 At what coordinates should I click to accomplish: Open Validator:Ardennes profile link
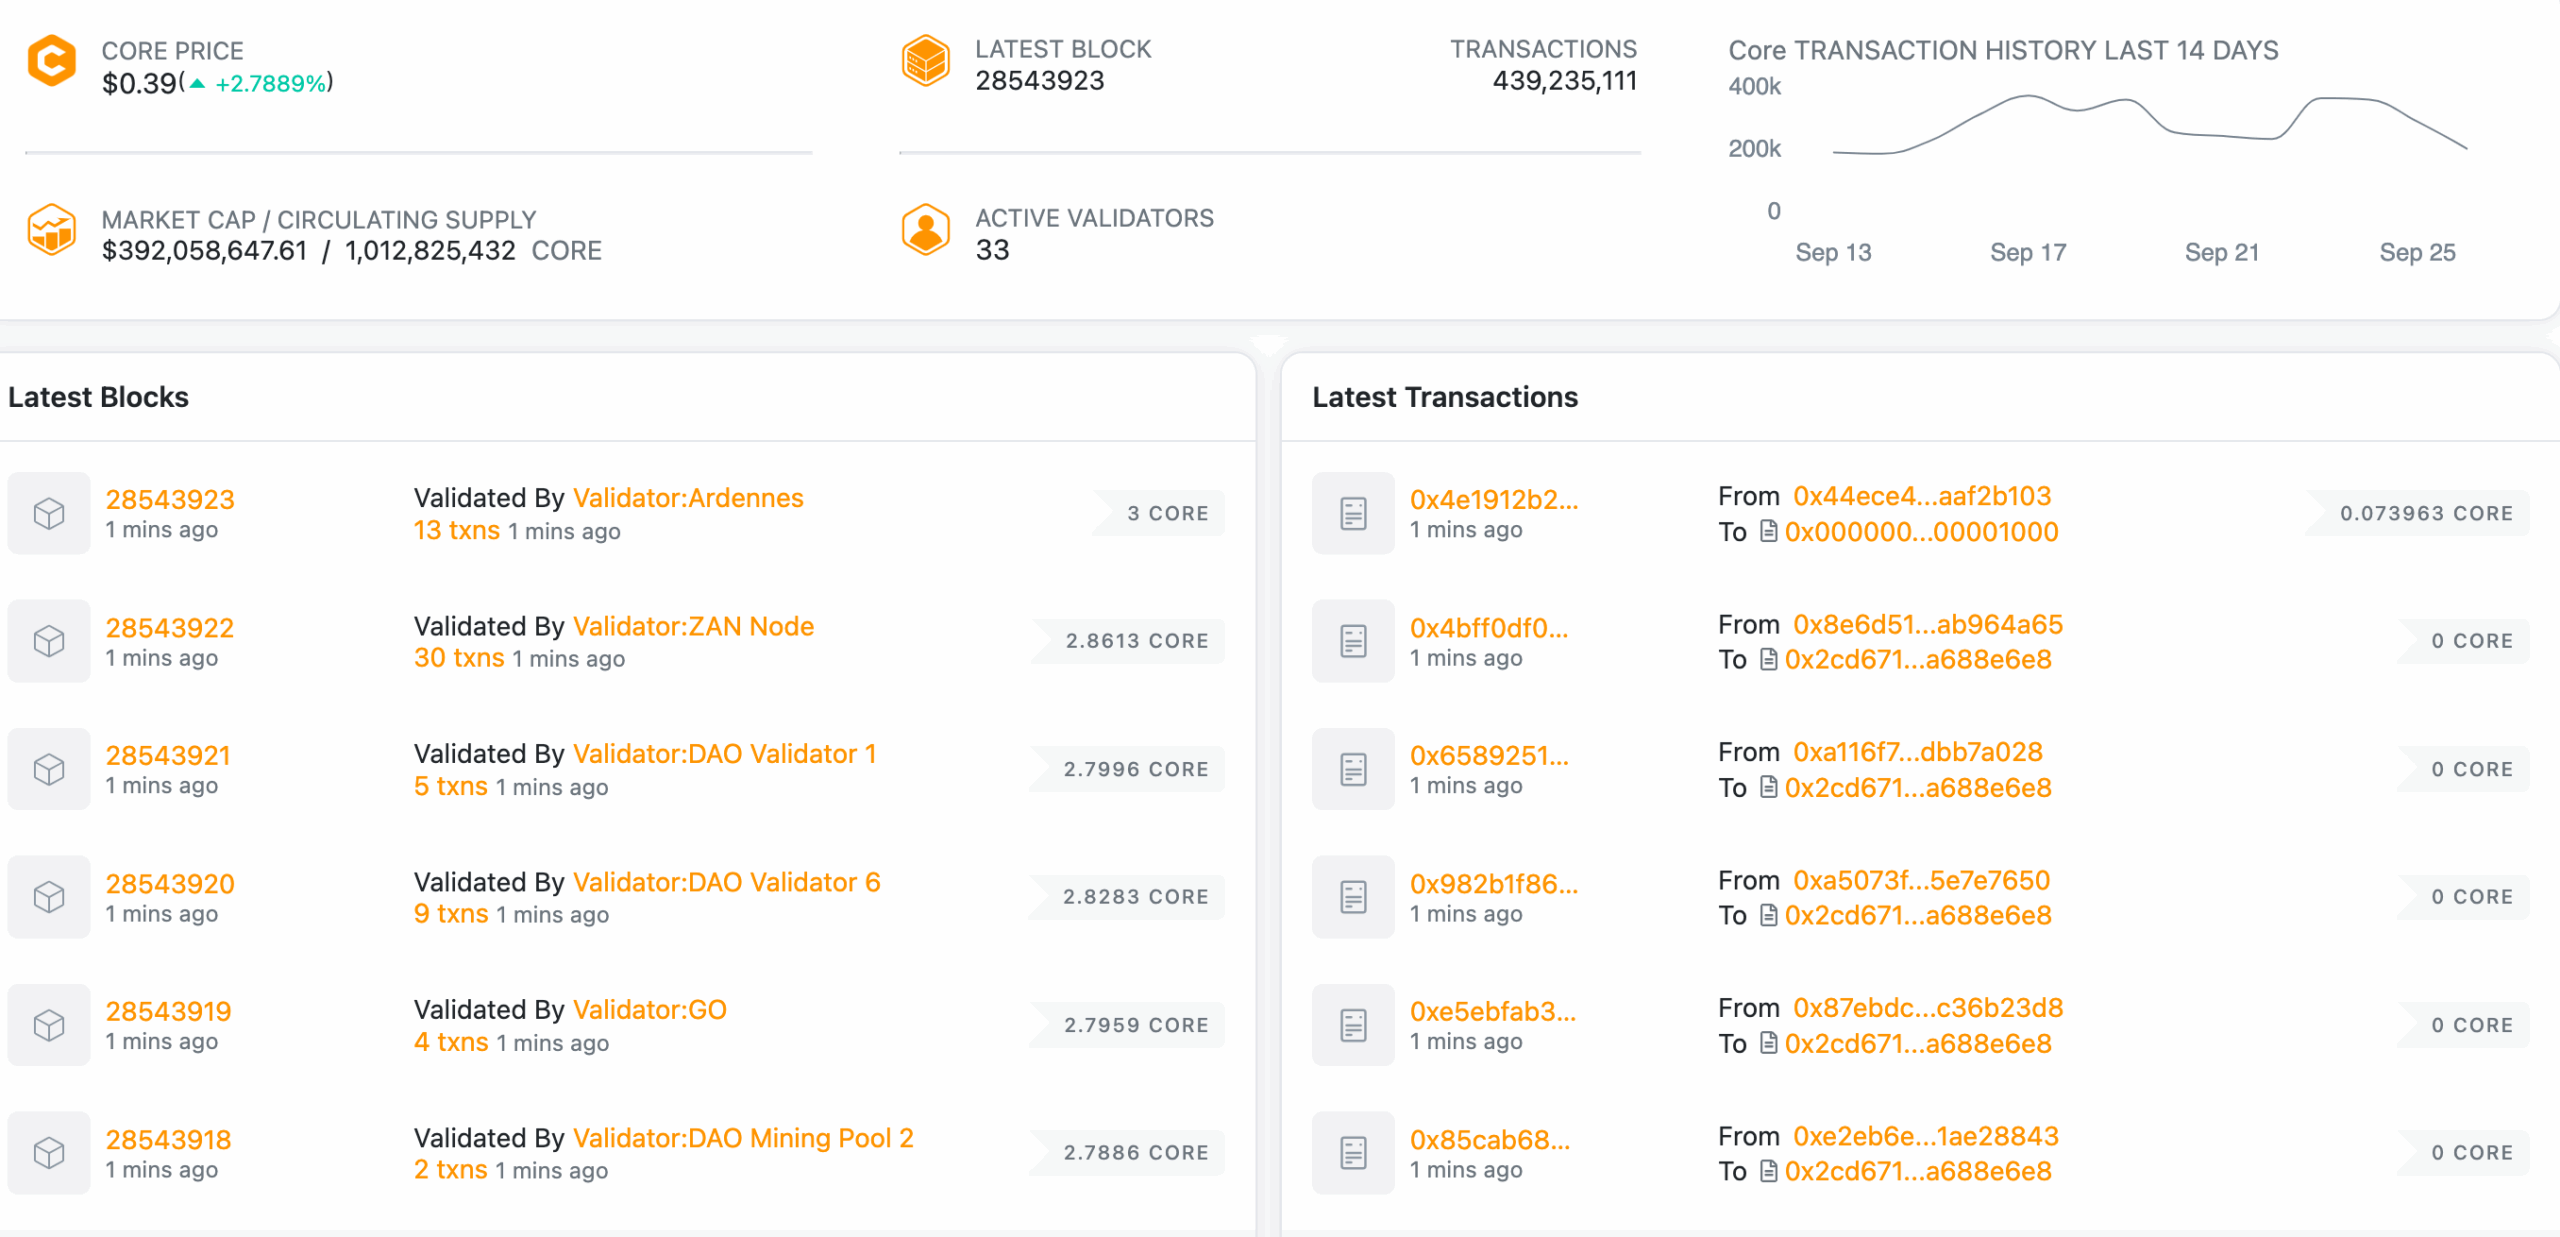coord(687,498)
